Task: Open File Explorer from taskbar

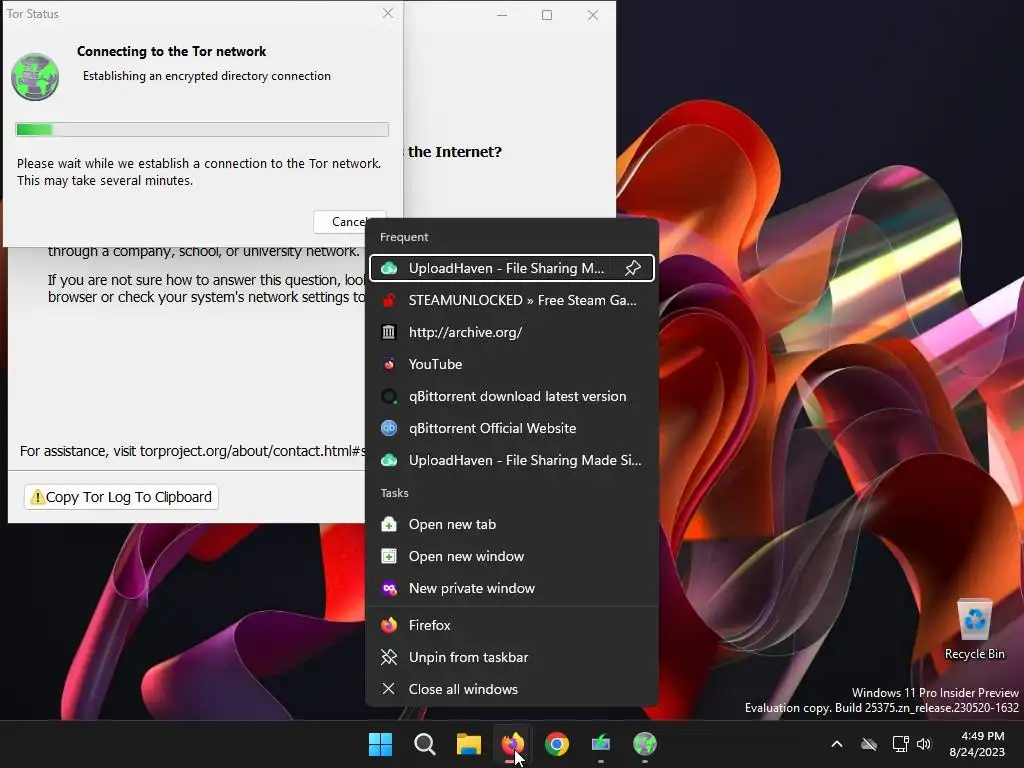Action: click(x=468, y=744)
